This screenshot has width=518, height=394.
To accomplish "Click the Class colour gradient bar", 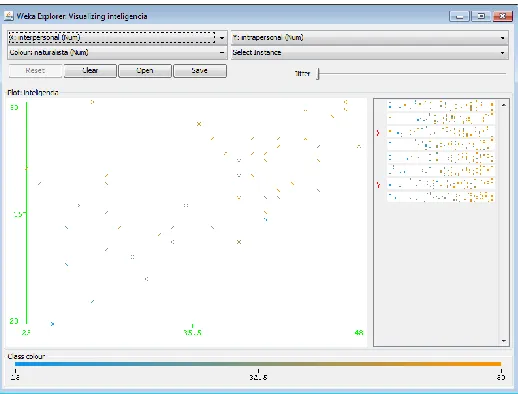I will coord(258,364).
